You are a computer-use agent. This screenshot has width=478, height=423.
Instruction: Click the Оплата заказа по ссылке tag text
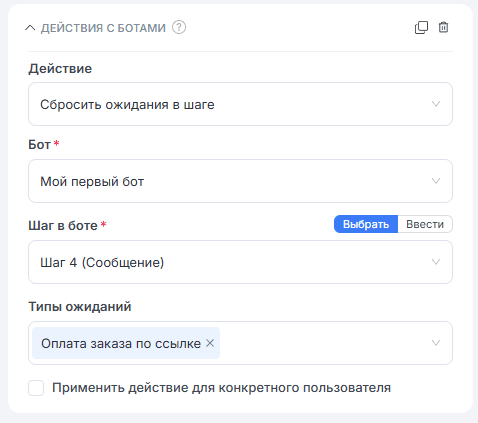click(x=121, y=343)
